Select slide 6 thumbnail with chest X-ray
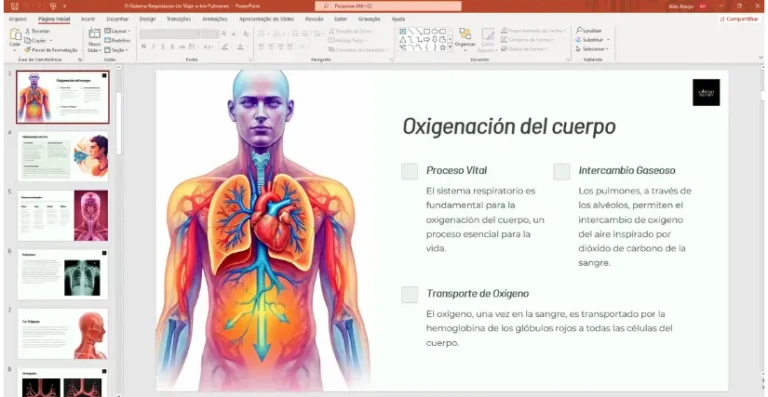This screenshot has height=397, width=768. tap(63, 275)
